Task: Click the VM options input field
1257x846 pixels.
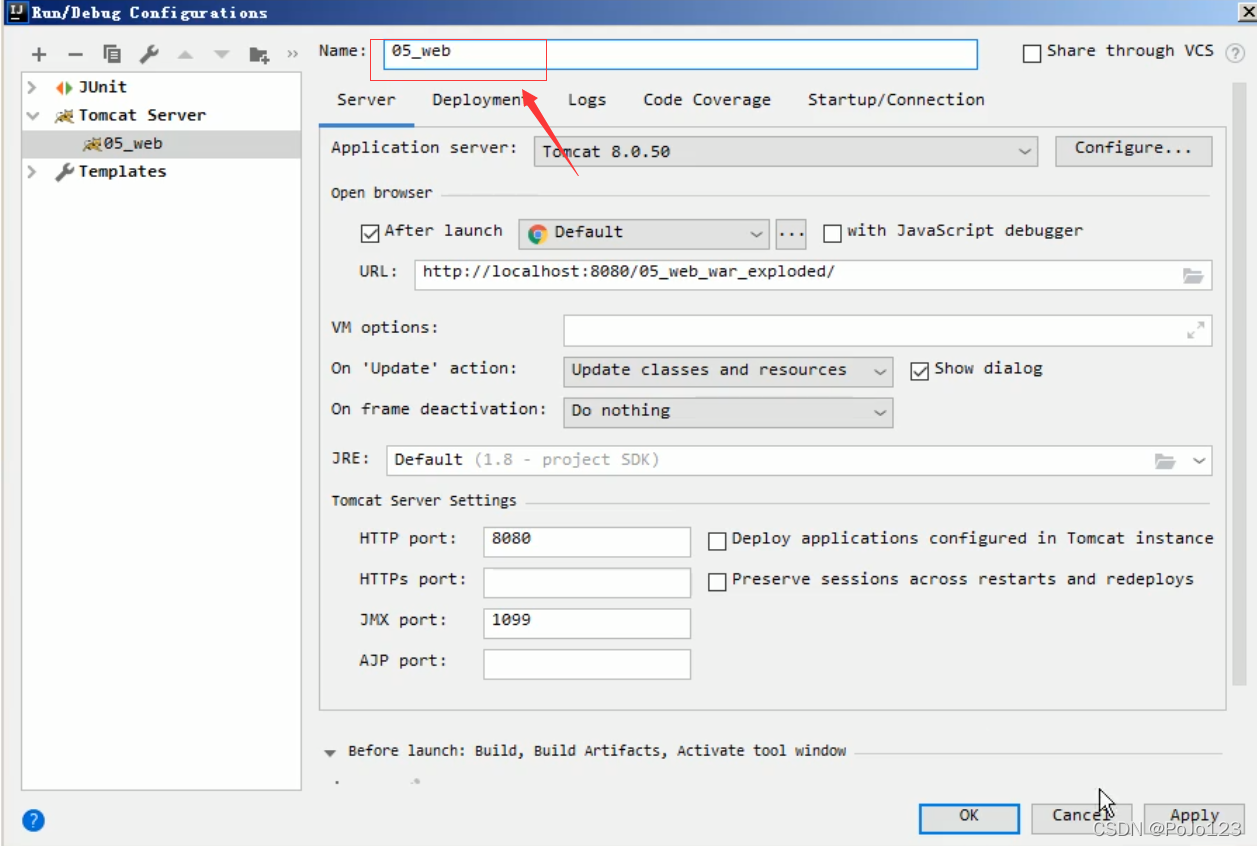Action: [x=887, y=330]
